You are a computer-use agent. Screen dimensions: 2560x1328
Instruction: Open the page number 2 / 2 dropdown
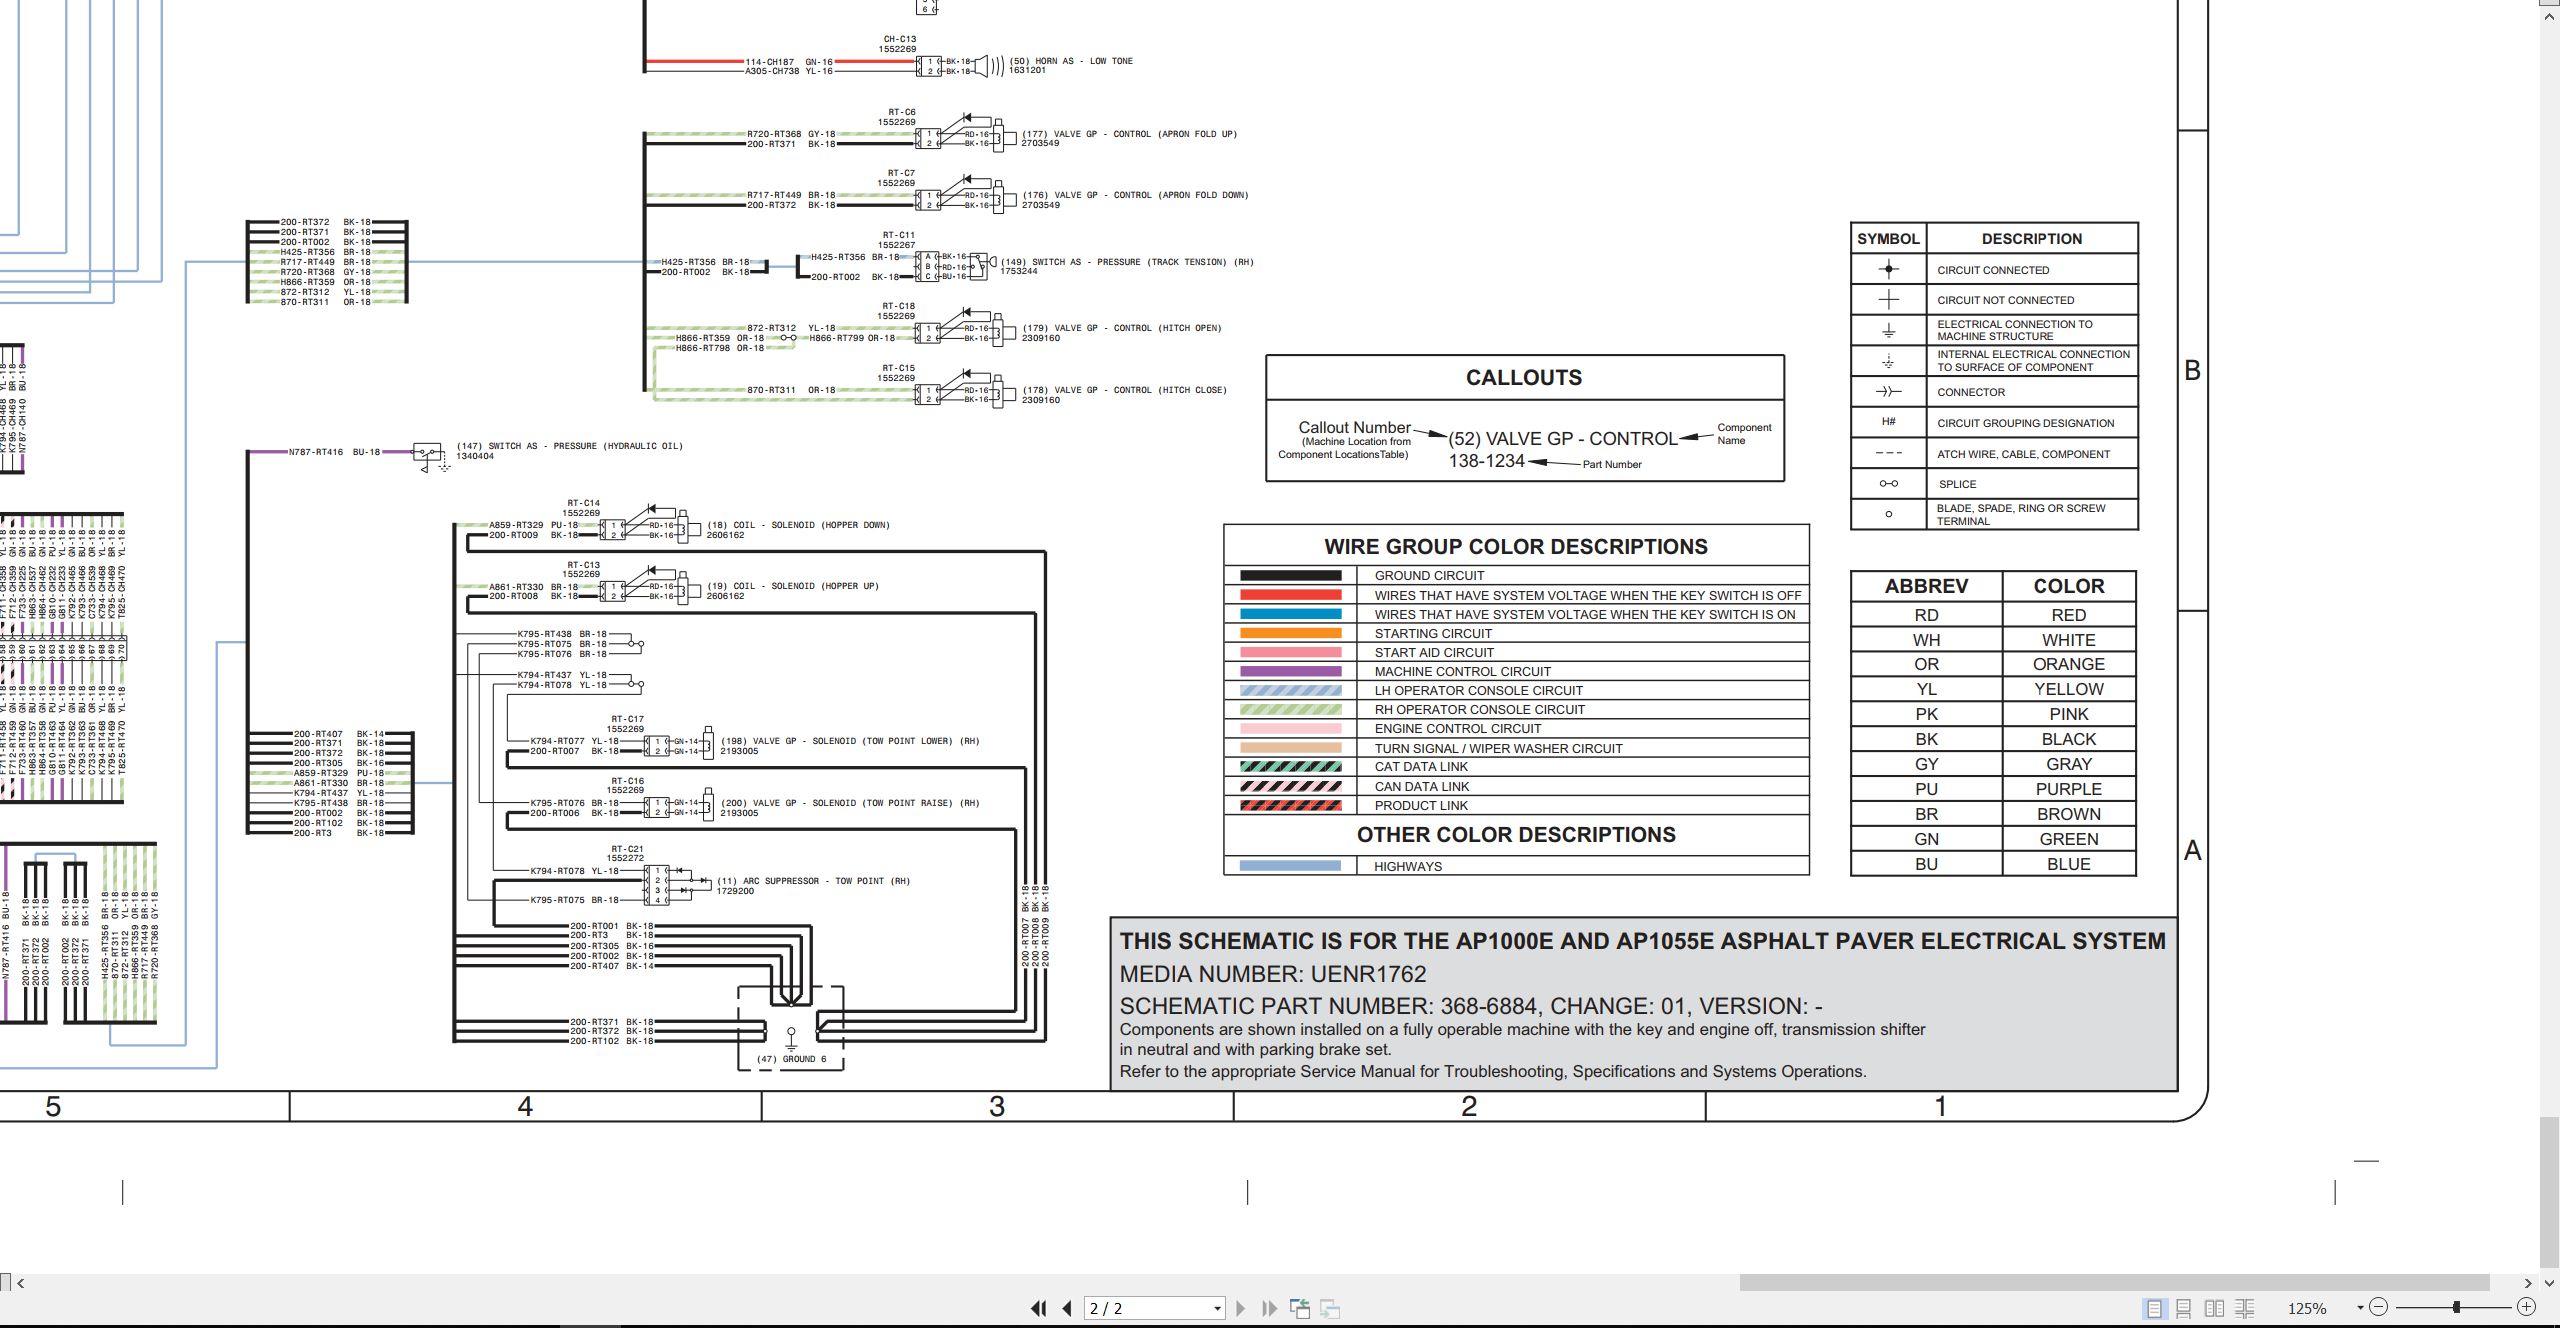(x=1217, y=1308)
